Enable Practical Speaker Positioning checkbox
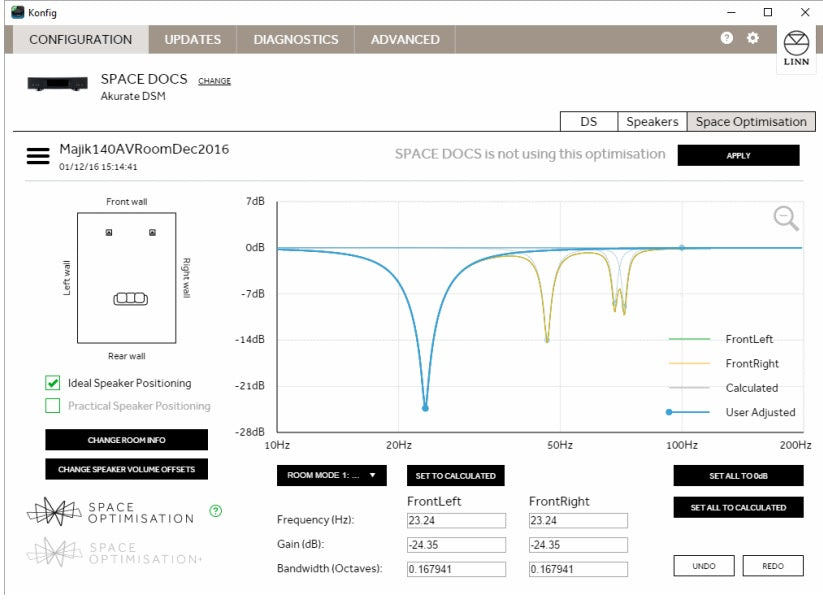Viewport: 823px width, 605px height. pos(53,406)
